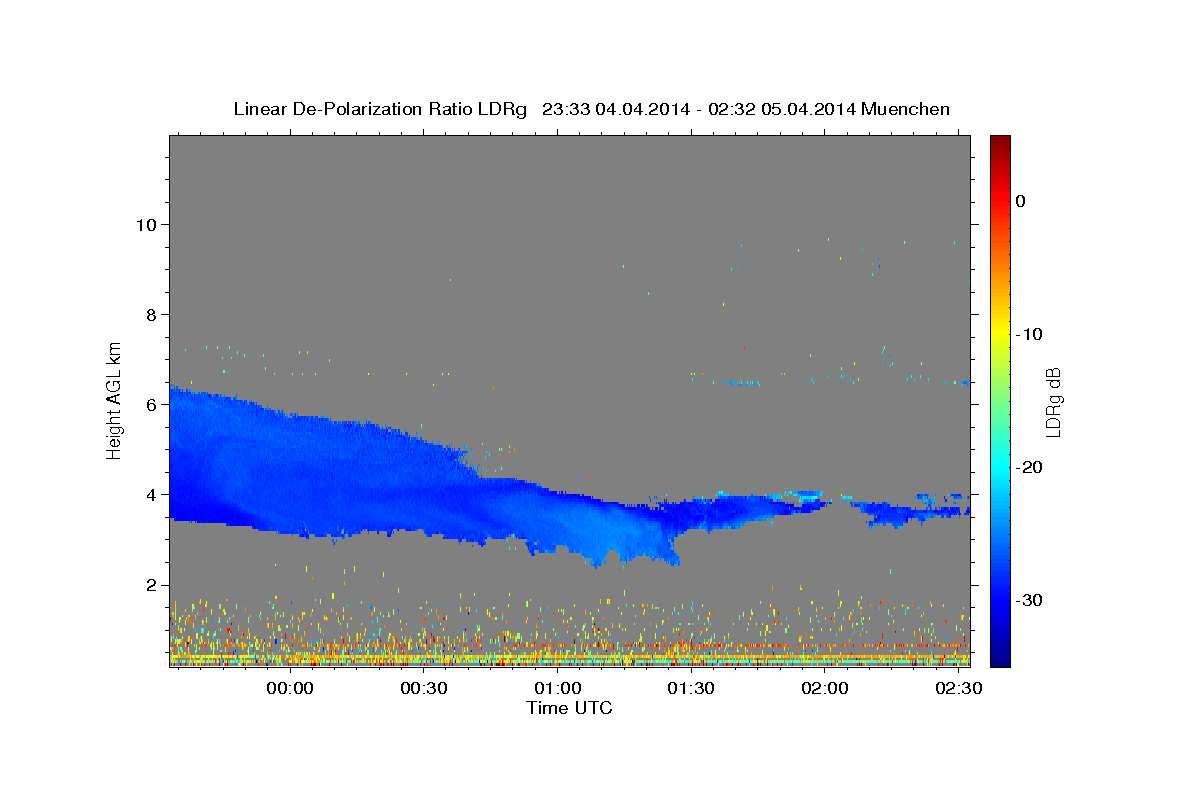Select the 00:30 time tick label
1200x800 pixels.
[x=424, y=689]
